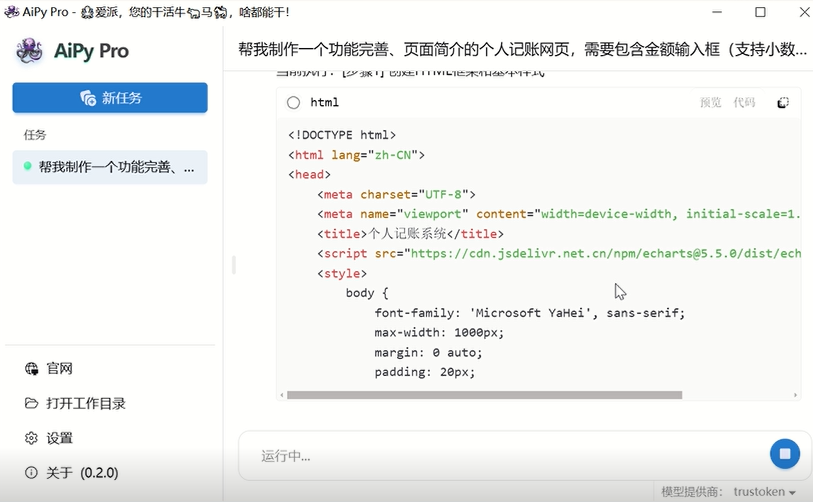813x502 pixels.
Task: Click the task title header text
Action: click(x=522, y=50)
